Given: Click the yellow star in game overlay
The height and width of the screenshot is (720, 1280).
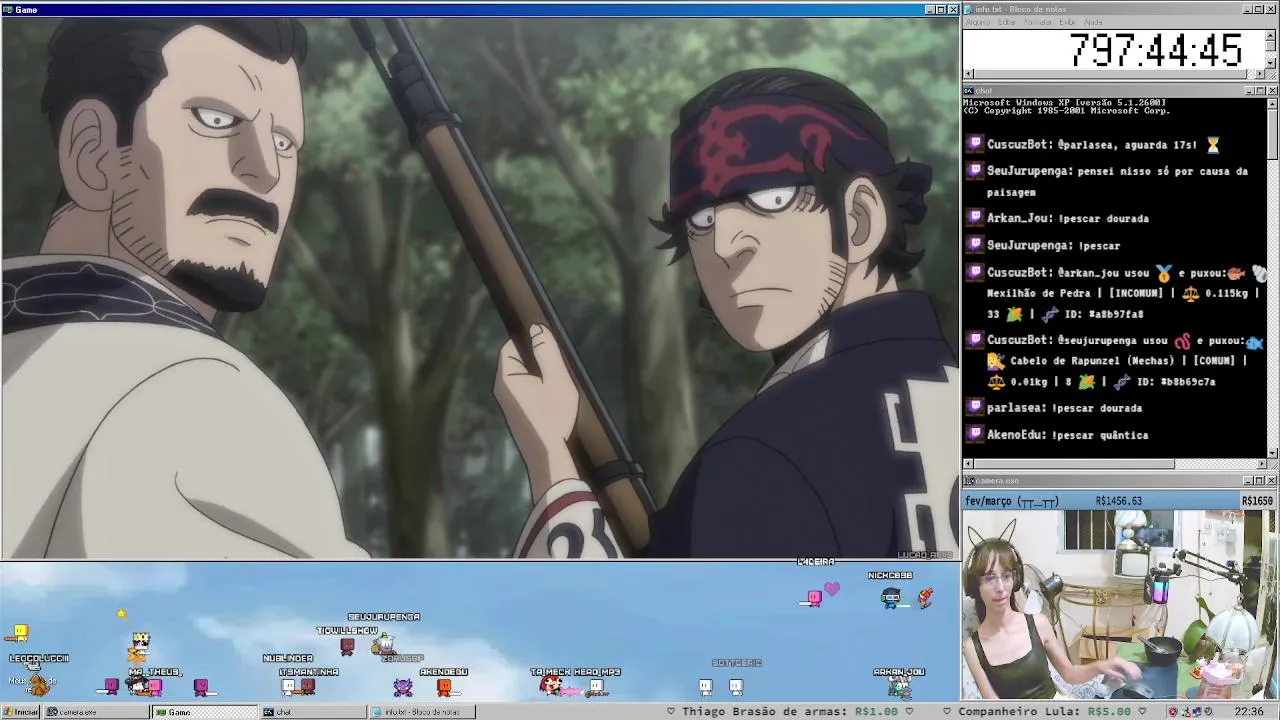Looking at the screenshot, I should click(x=121, y=614).
